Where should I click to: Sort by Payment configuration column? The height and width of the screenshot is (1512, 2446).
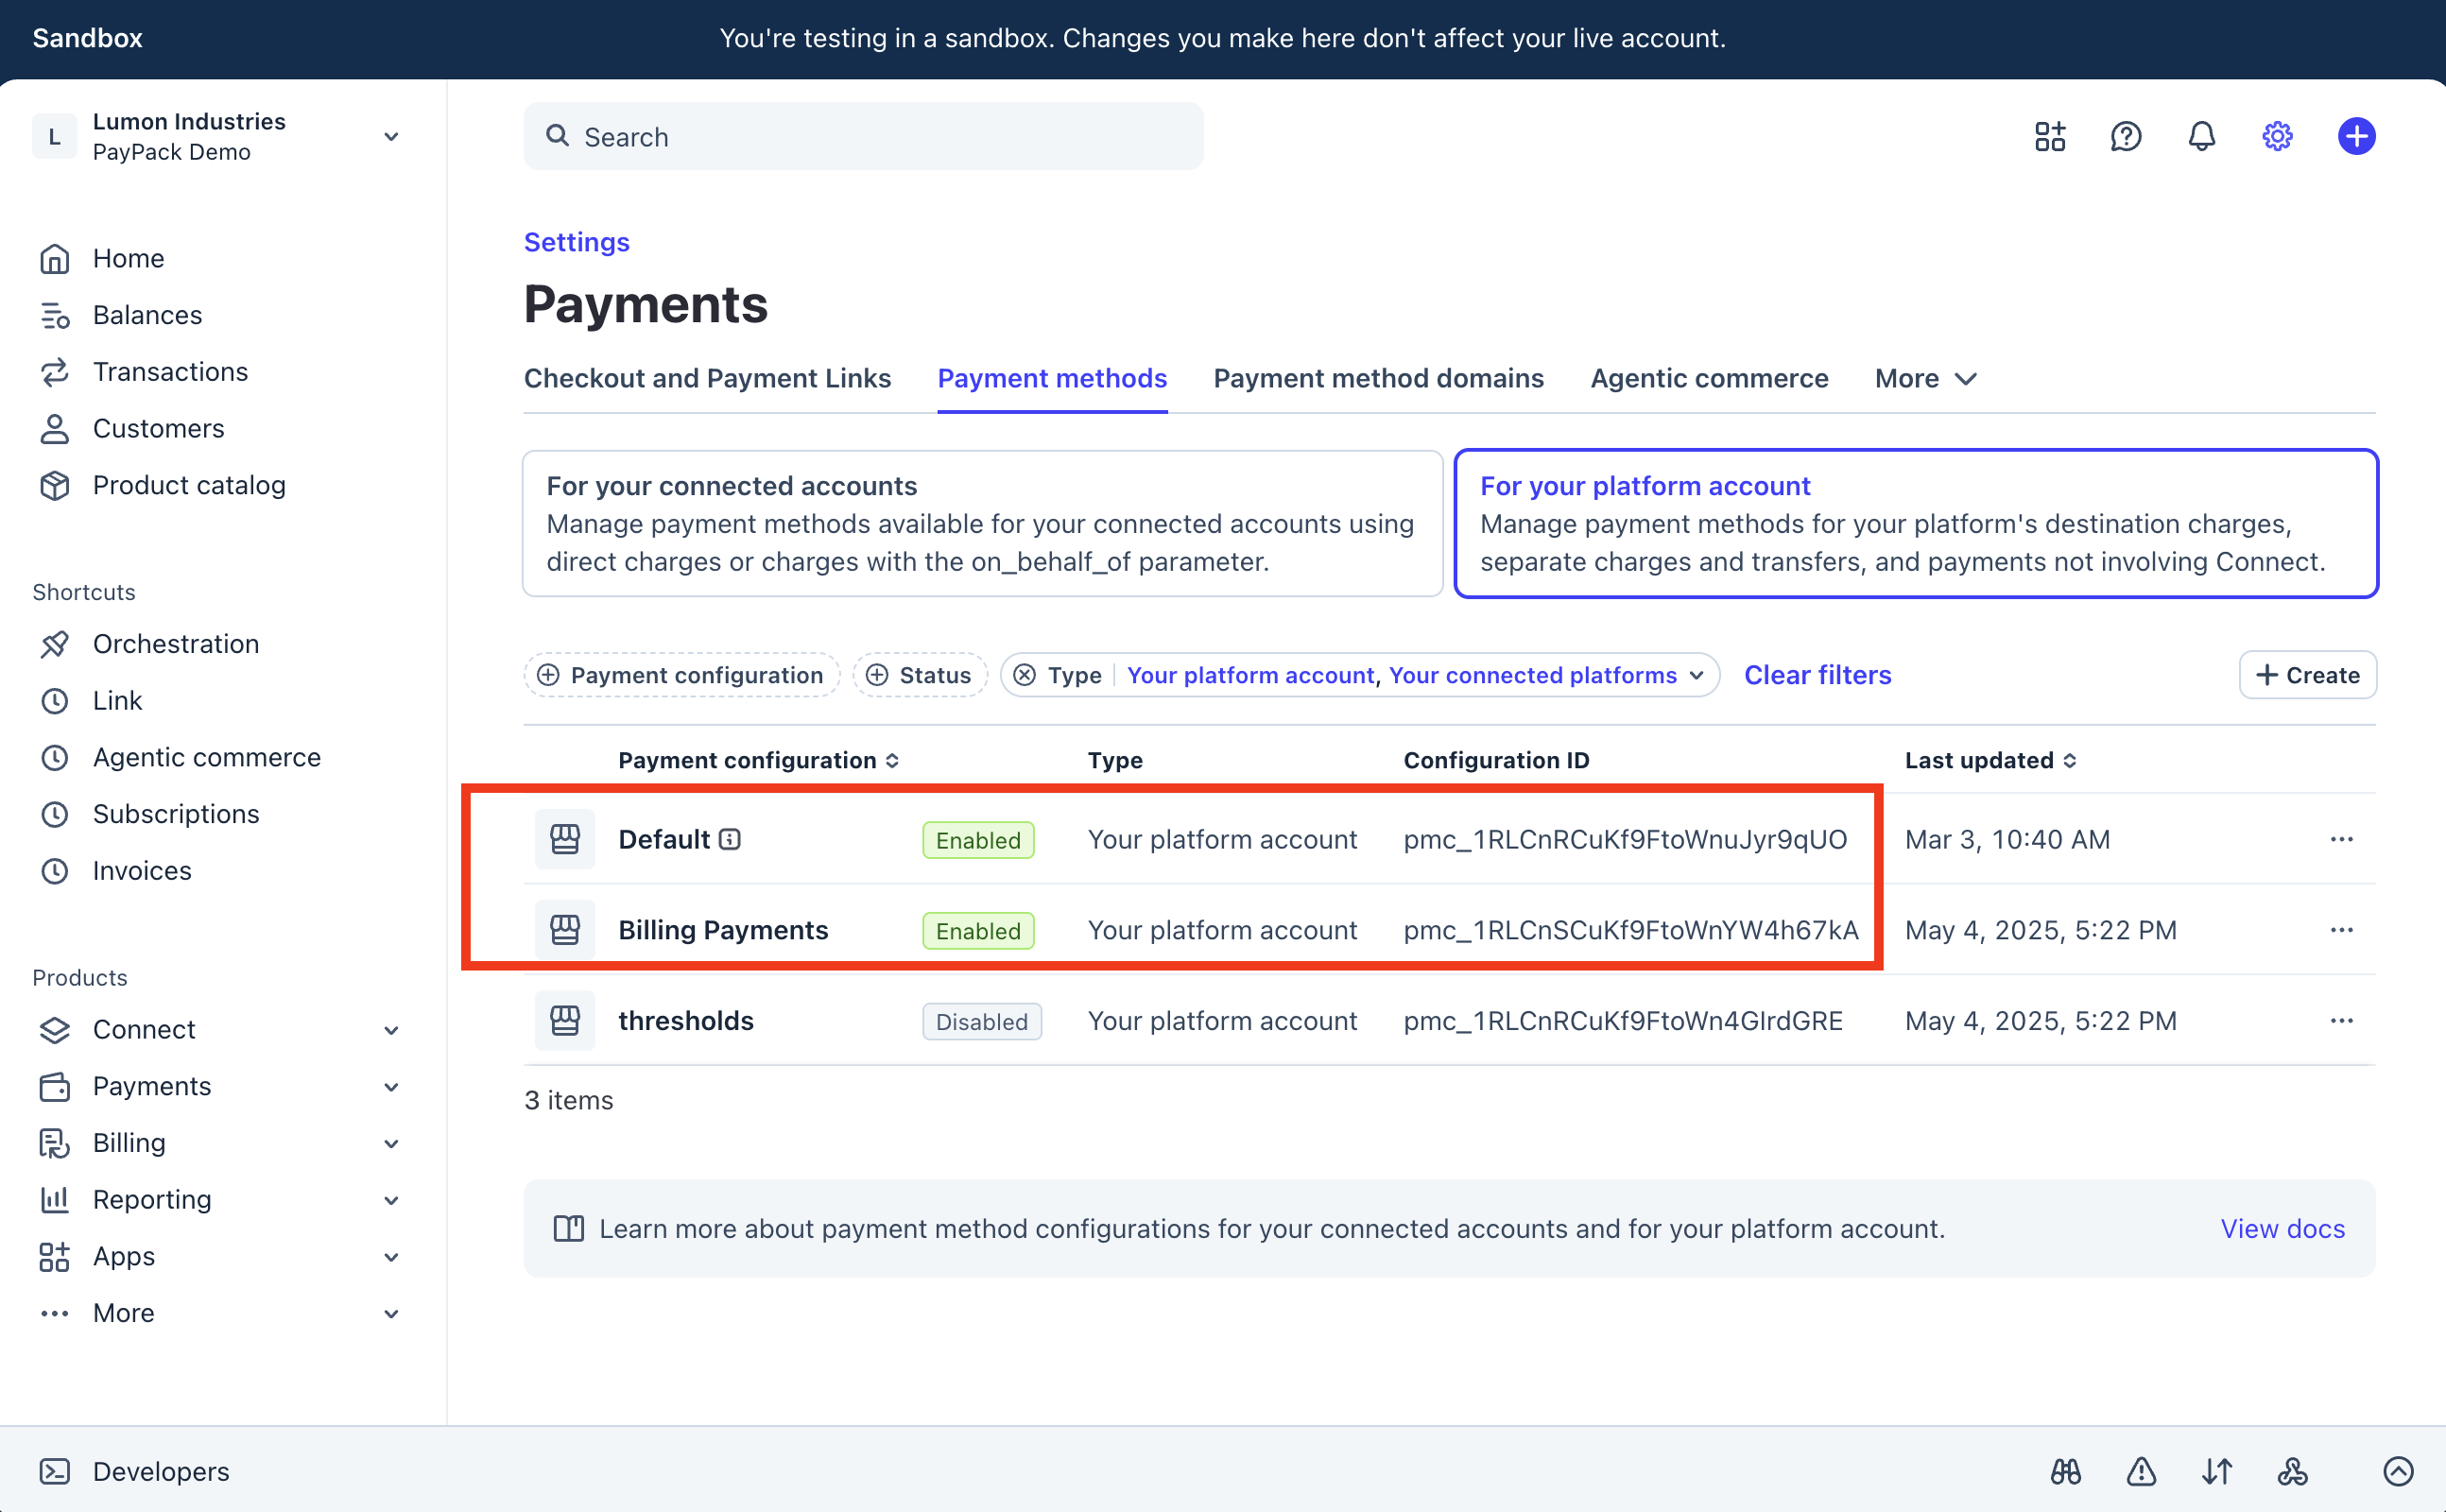point(758,760)
